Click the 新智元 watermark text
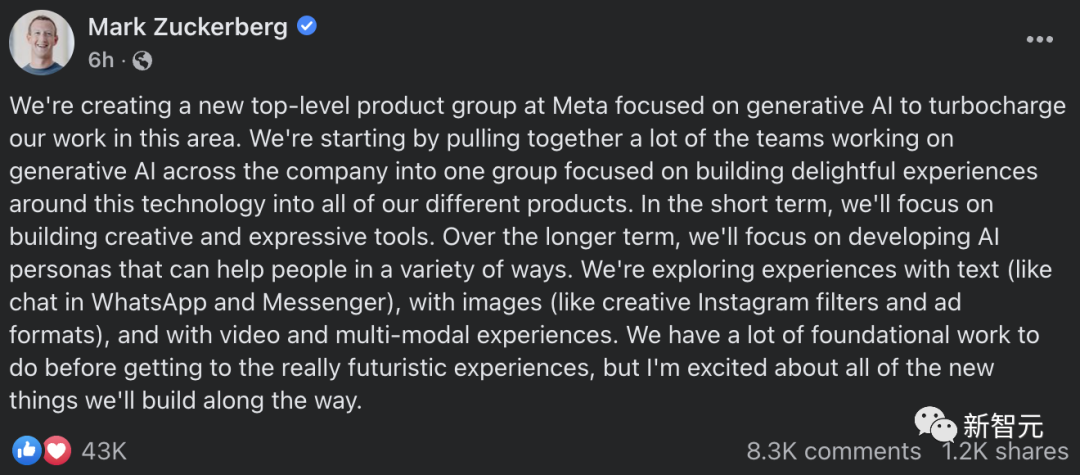The image size is (1080, 475). point(1003,426)
